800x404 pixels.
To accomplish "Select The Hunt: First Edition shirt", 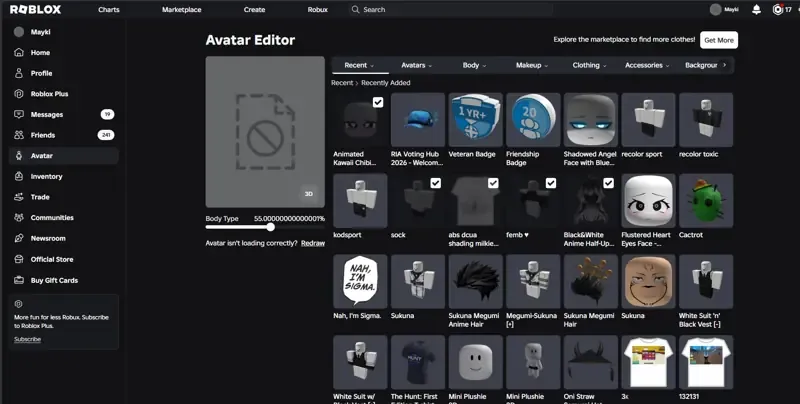I will (418, 362).
